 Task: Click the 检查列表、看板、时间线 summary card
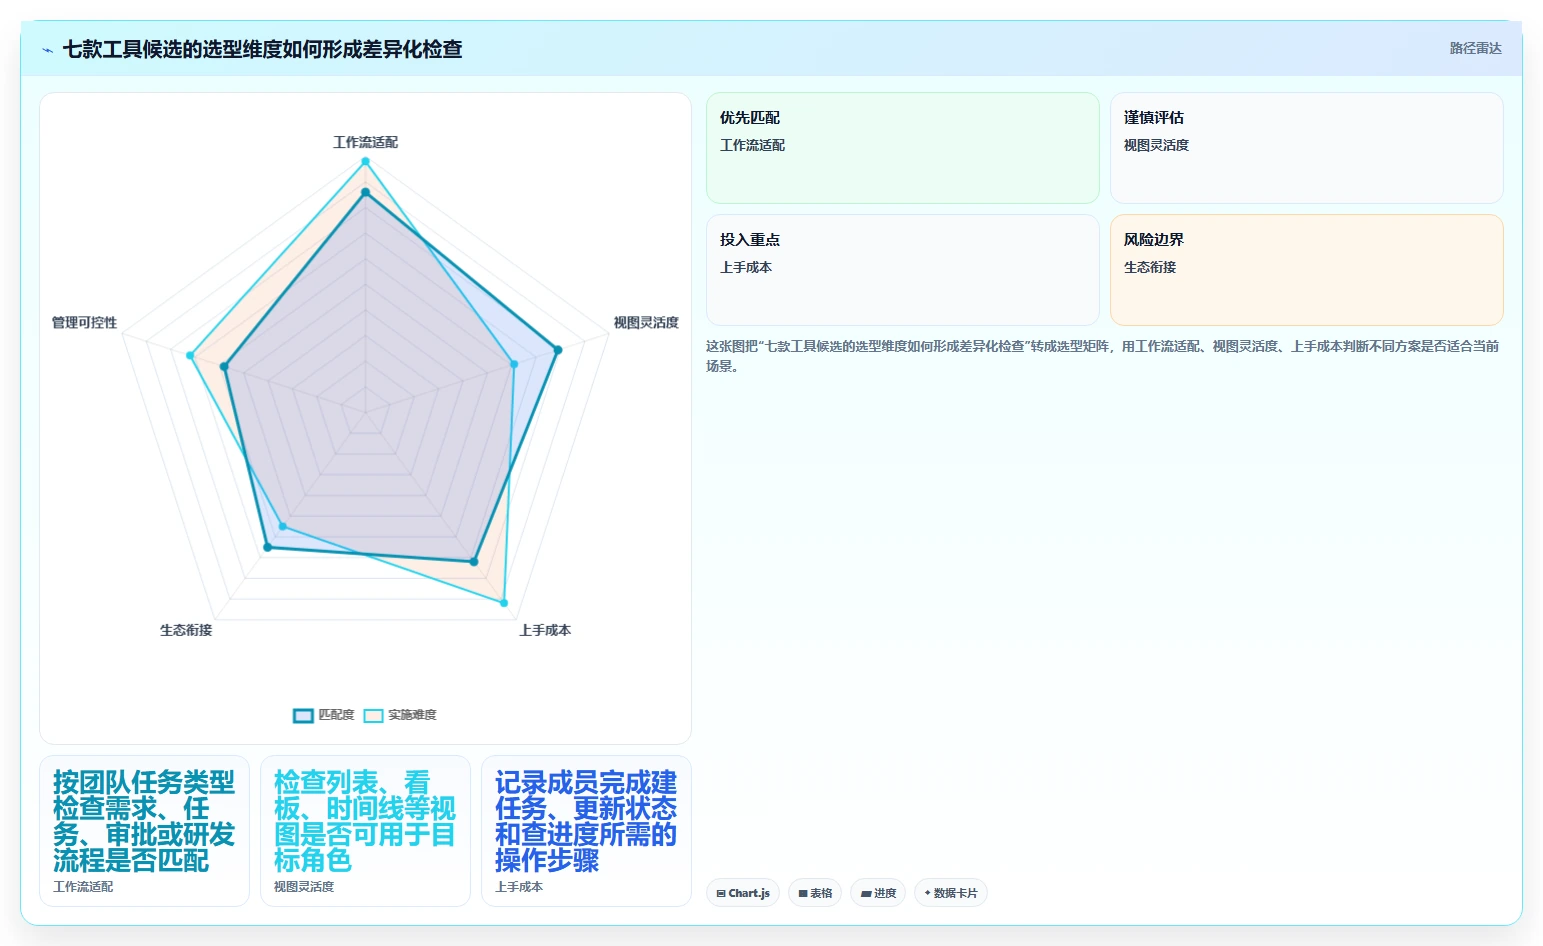point(365,831)
